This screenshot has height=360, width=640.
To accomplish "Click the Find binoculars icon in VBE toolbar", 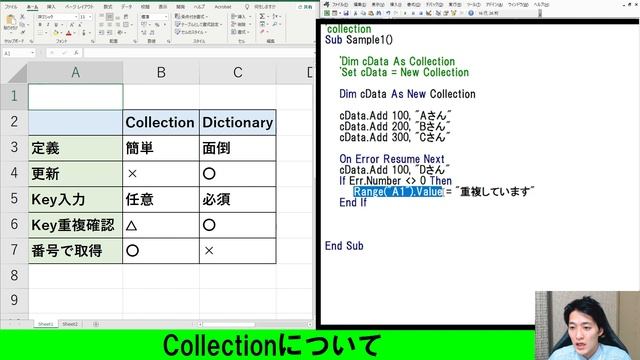I will 379,13.
